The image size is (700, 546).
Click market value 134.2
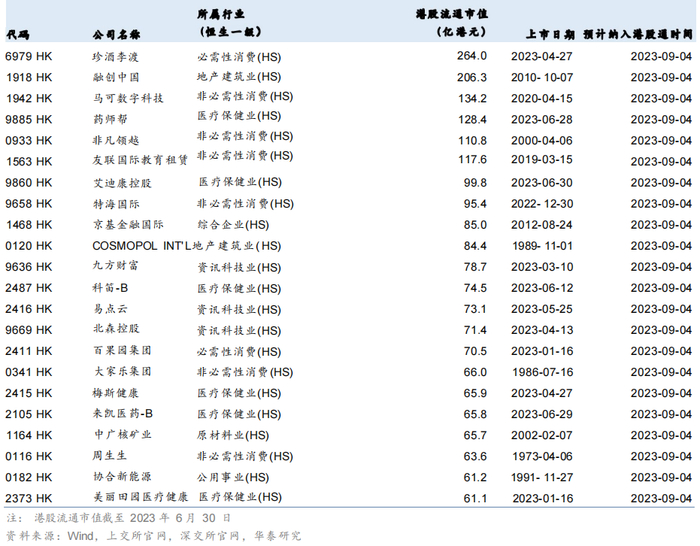[x=472, y=98]
